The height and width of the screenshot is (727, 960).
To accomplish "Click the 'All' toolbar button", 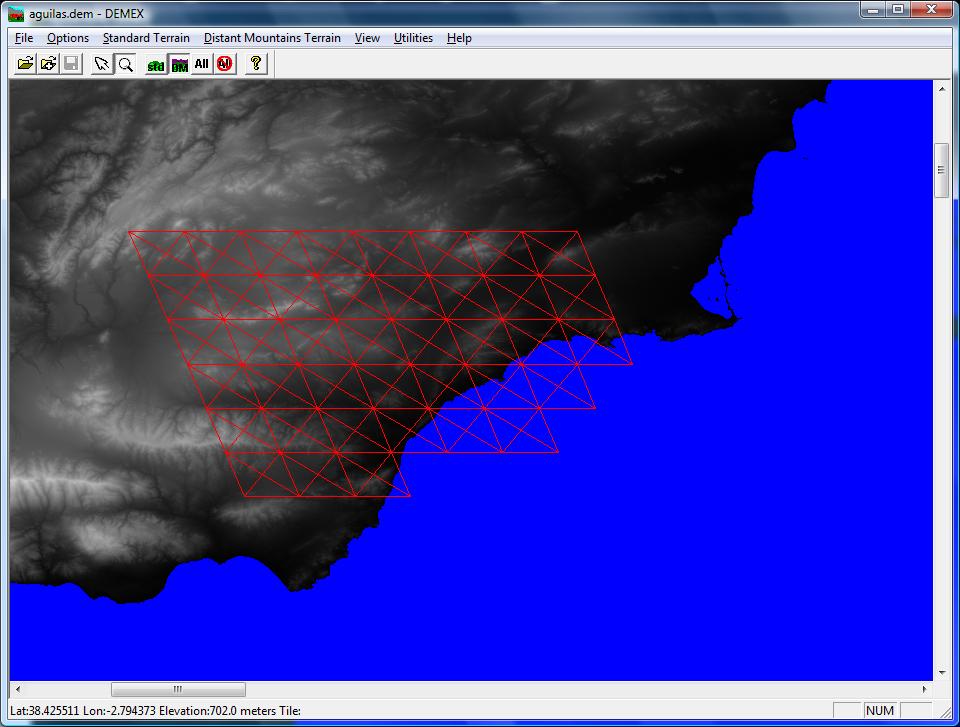I will click(x=202, y=64).
